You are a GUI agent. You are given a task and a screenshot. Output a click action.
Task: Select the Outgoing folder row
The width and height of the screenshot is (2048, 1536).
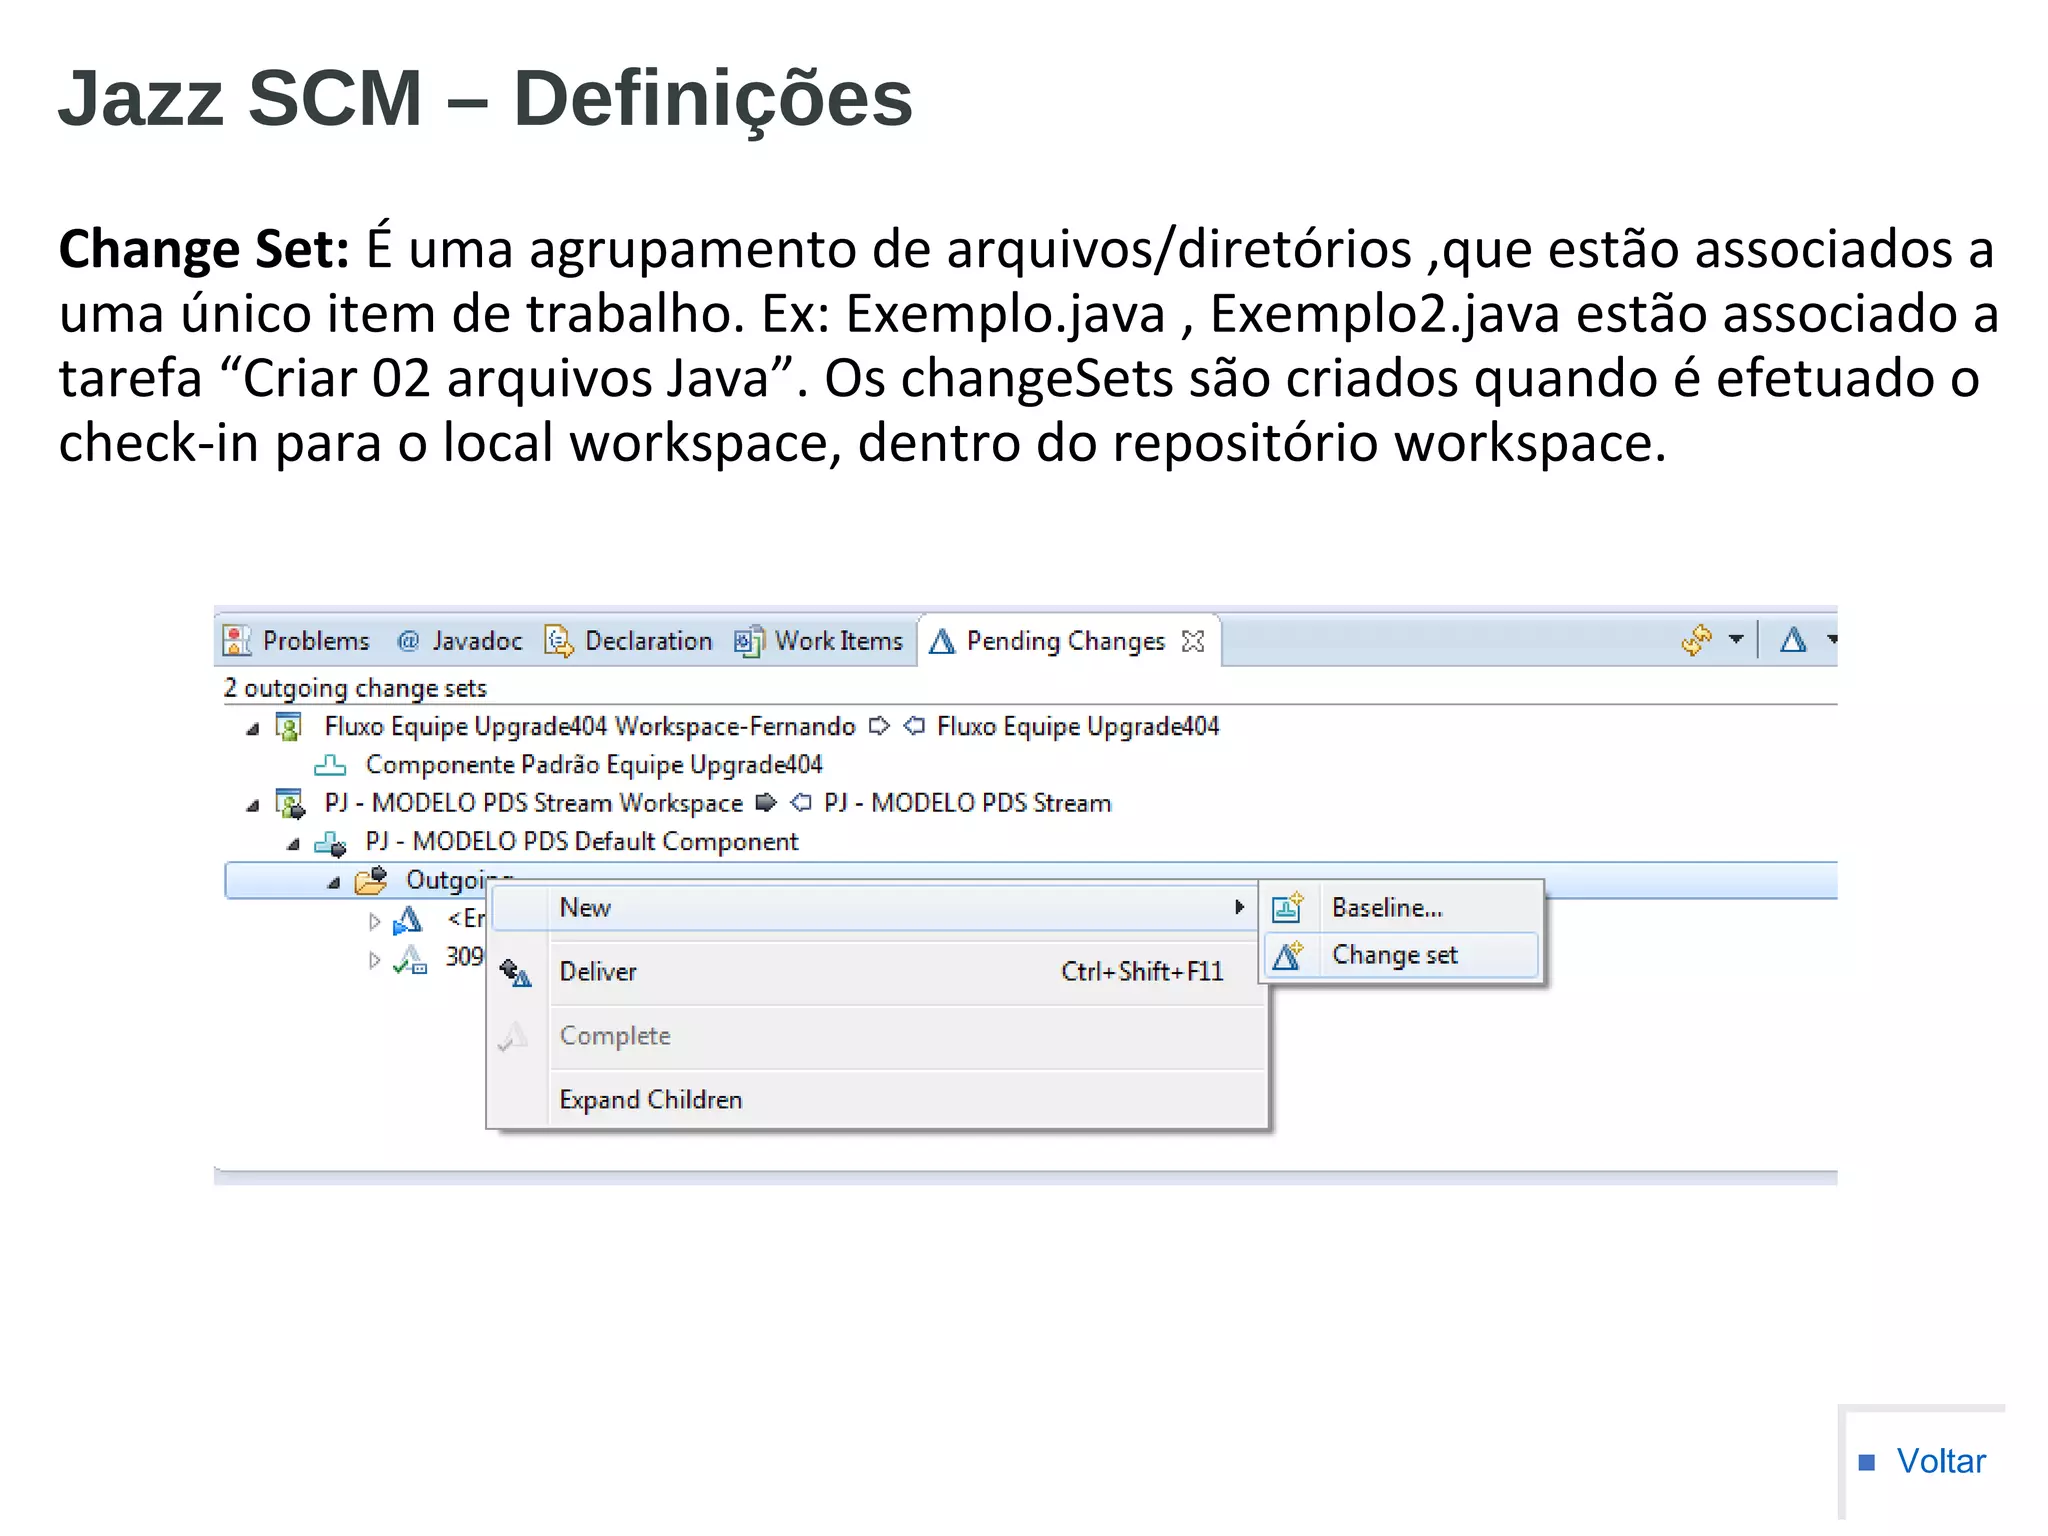(x=1031, y=880)
